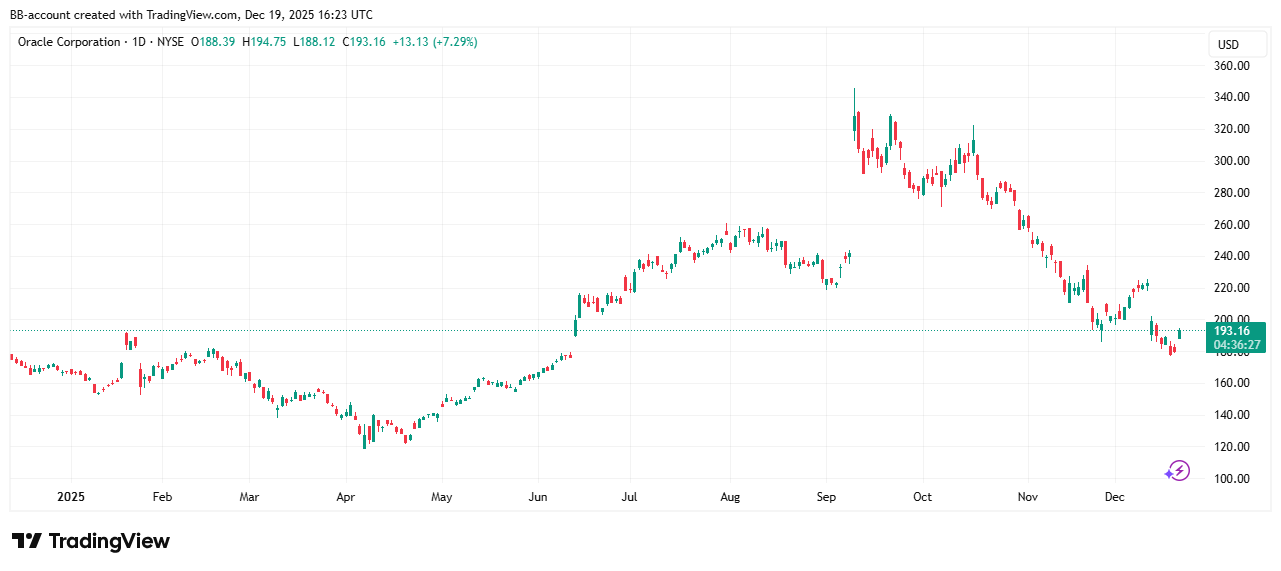
Task: Click the TradingView logo
Action: click(91, 541)
